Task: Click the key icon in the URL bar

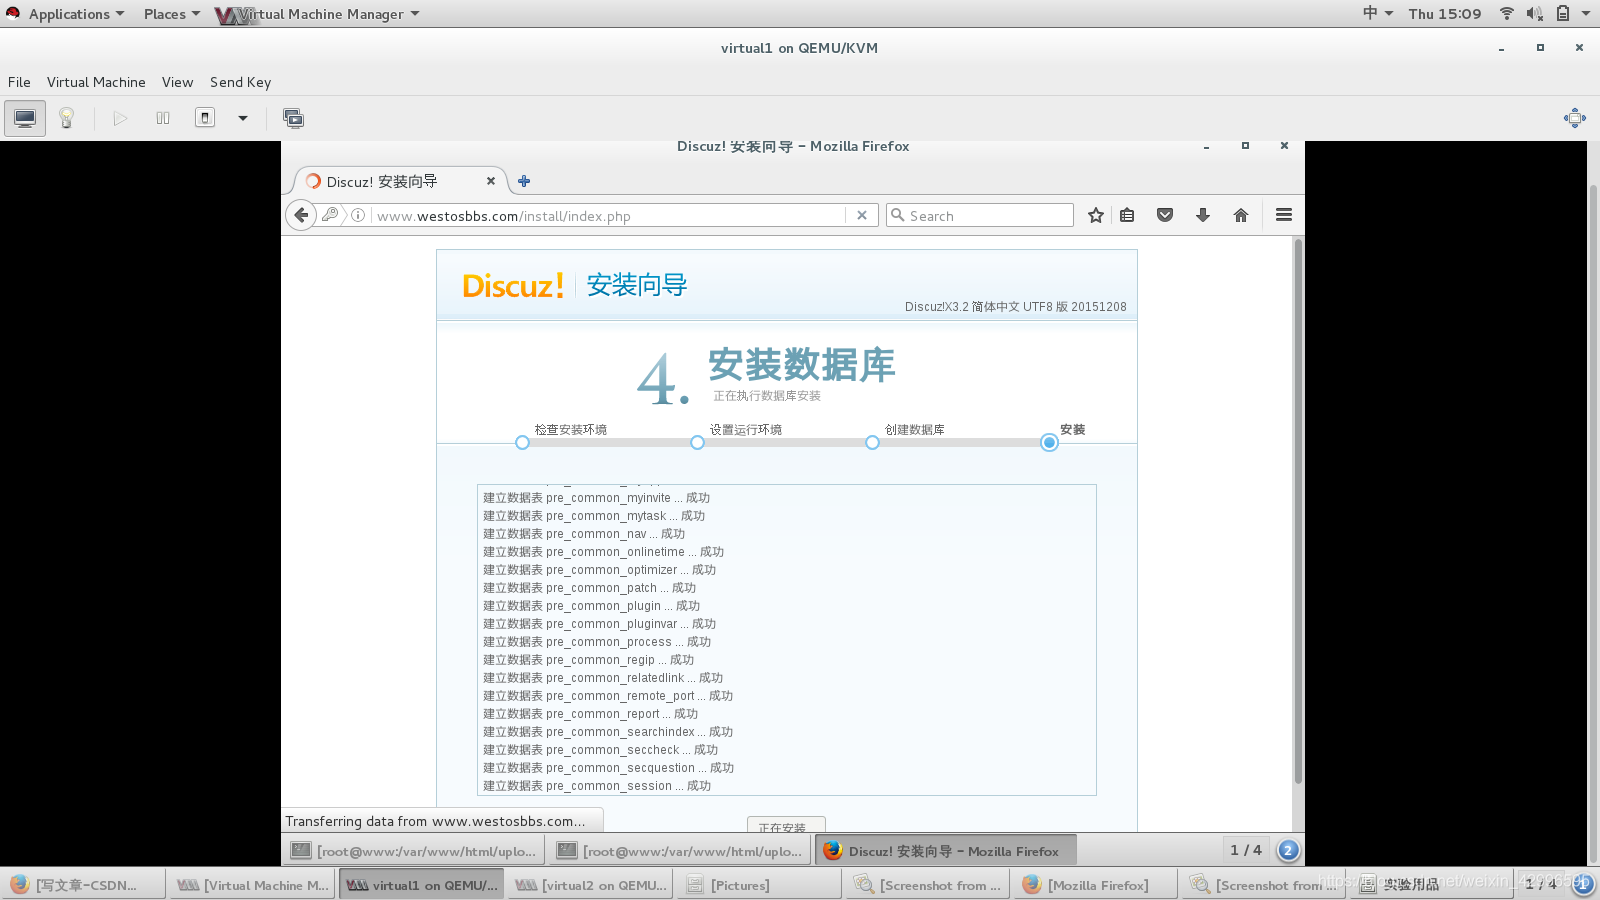Action: click(329, 214)
